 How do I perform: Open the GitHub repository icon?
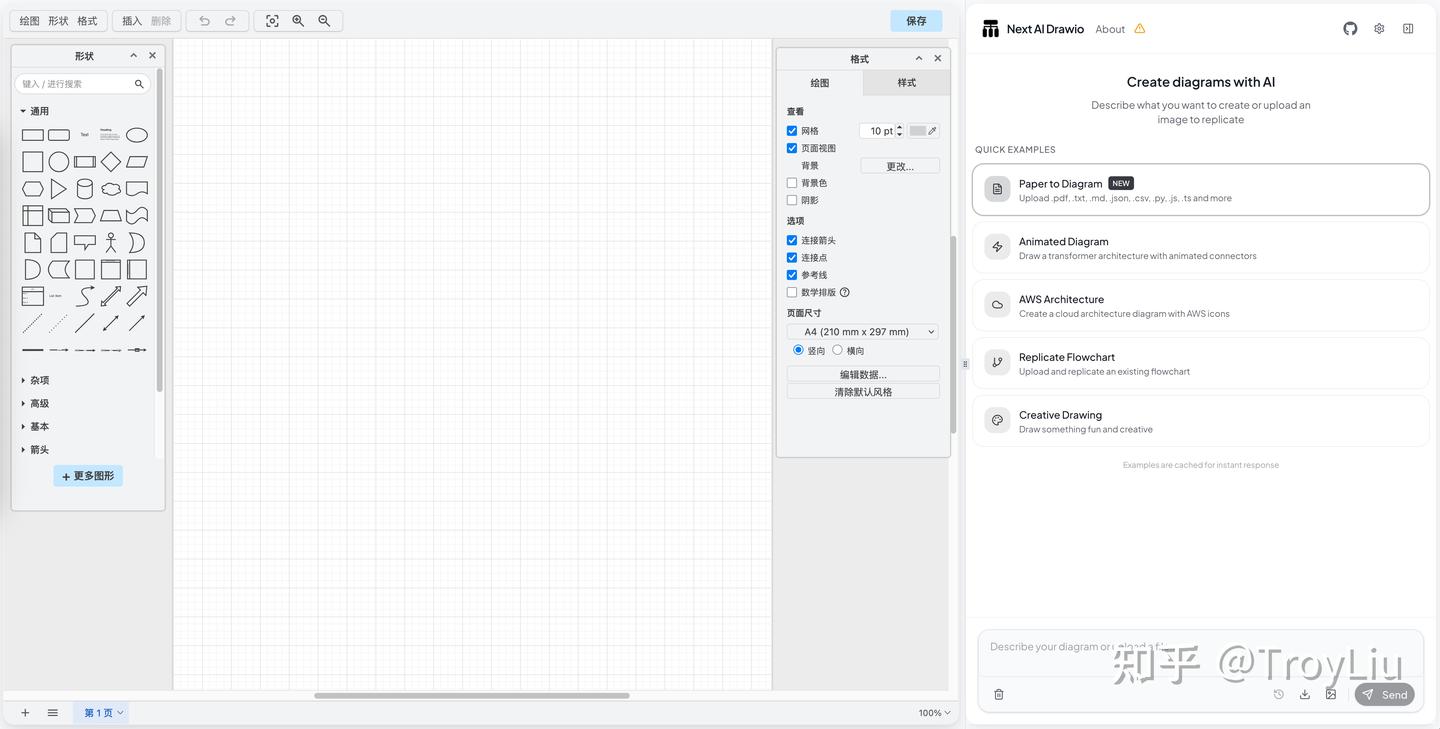(x=1350, y=29)
